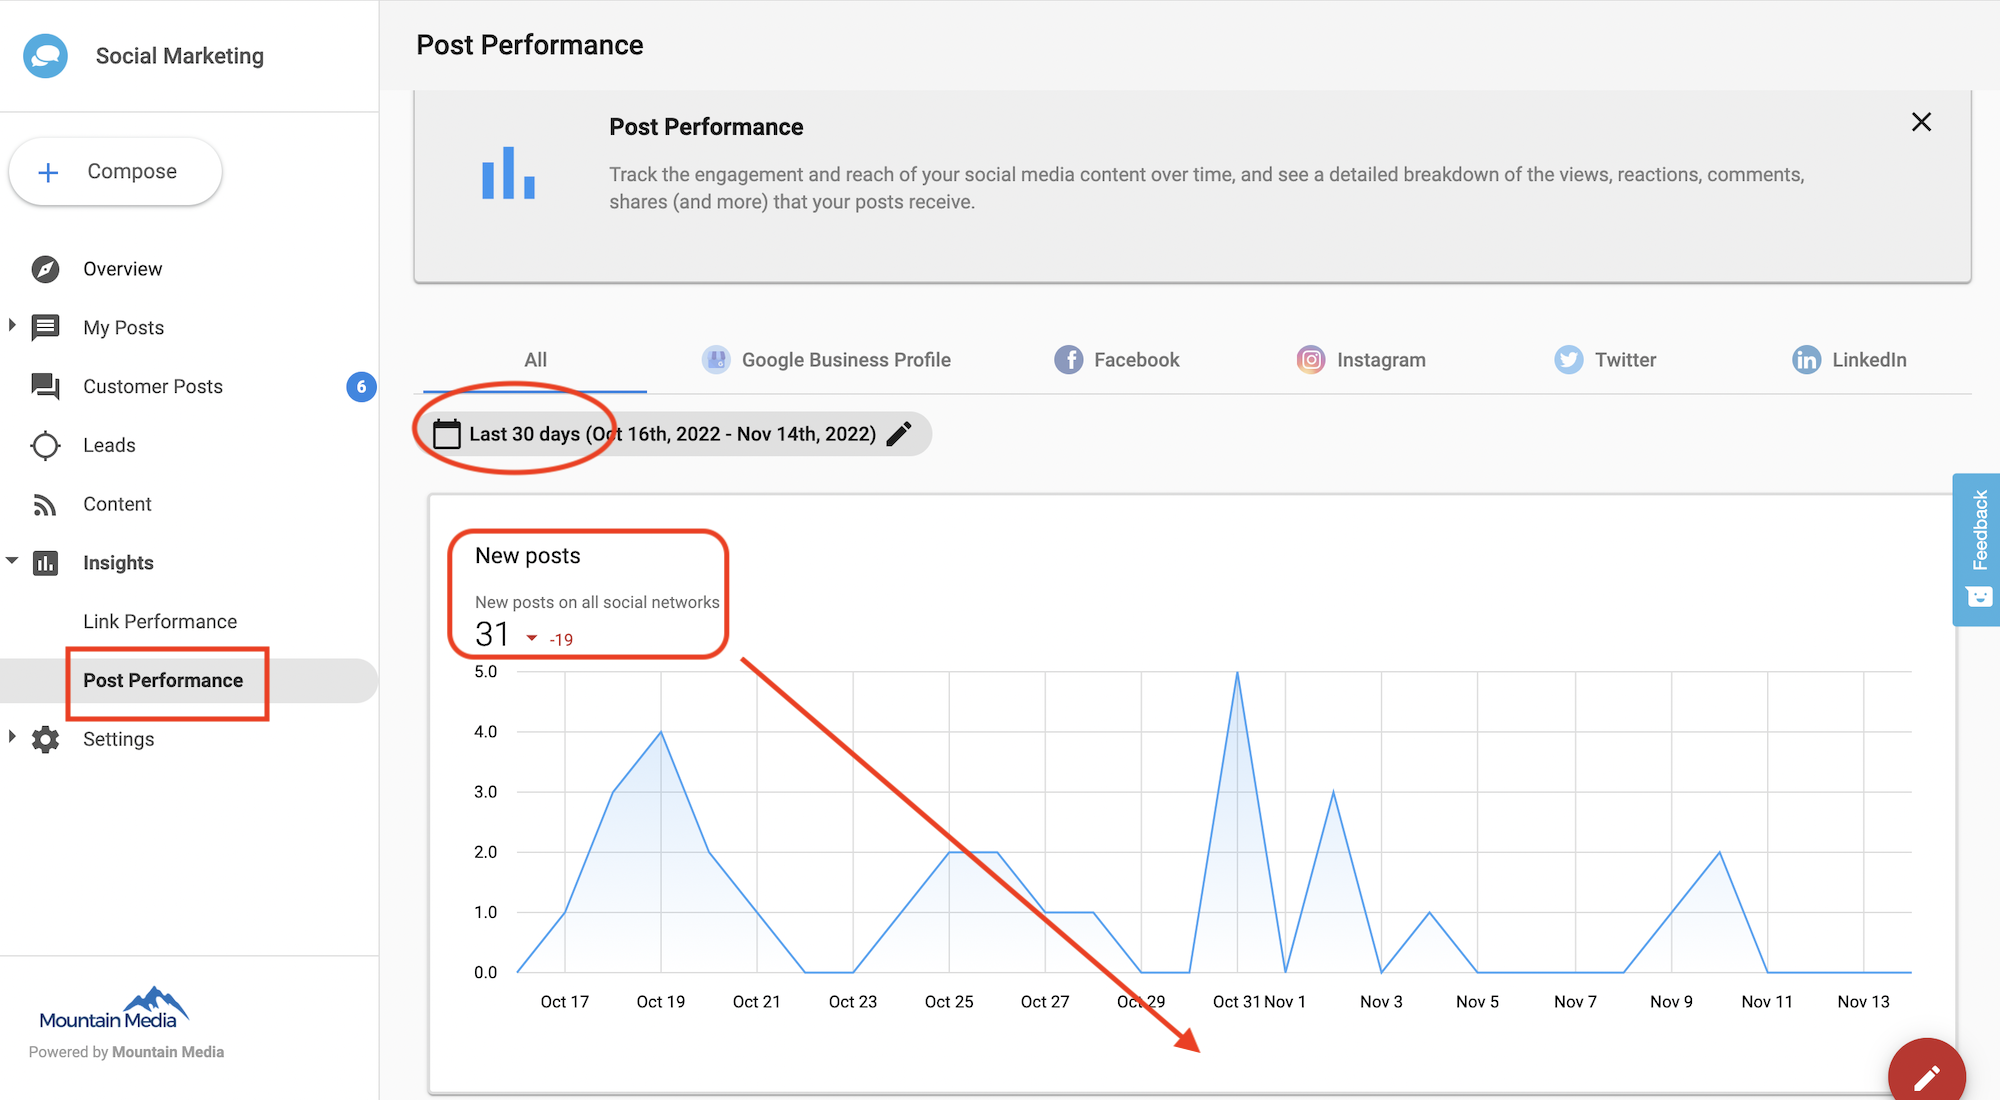
Task: Open Leads in the sidebar
Action: click(x=109, y=446)
